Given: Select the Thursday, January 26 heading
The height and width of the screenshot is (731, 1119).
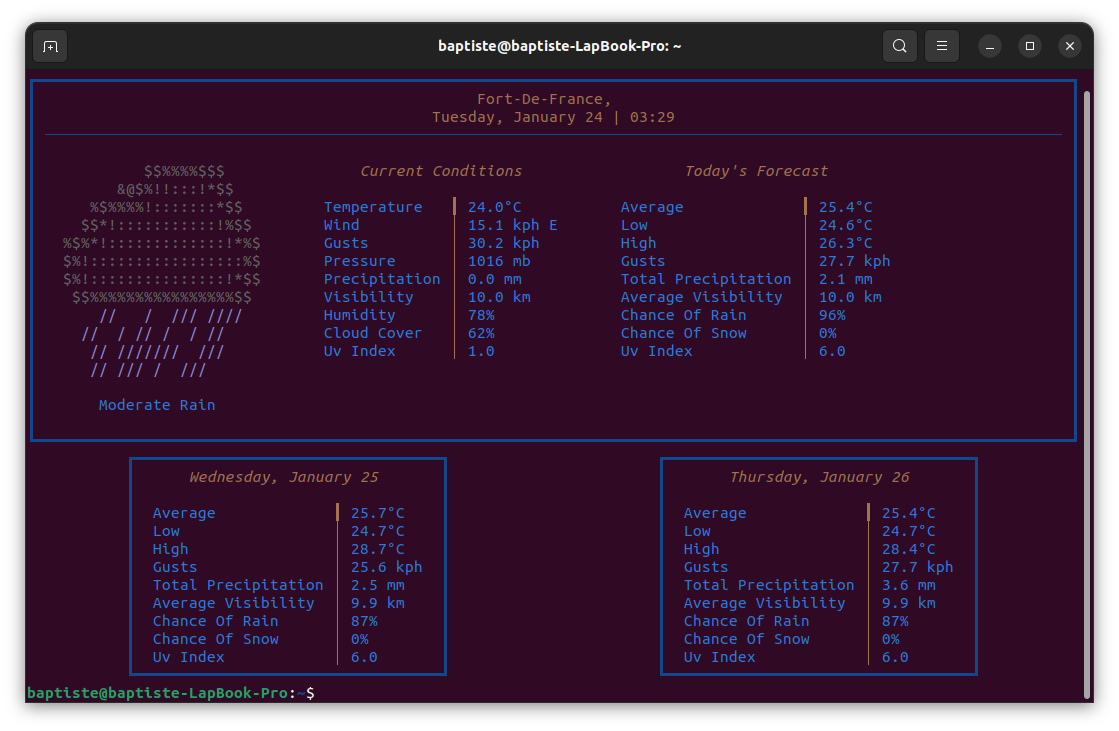Looking at the screenshot, I should [819, 477].
